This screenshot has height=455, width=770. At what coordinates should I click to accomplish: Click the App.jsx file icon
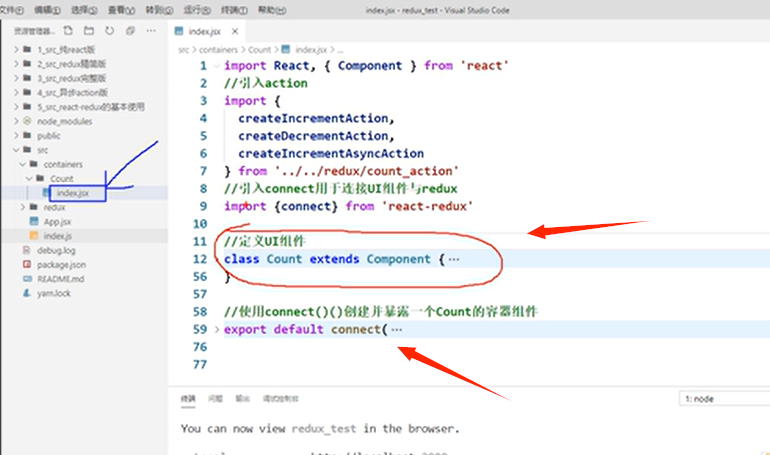[x=34, y=221]
